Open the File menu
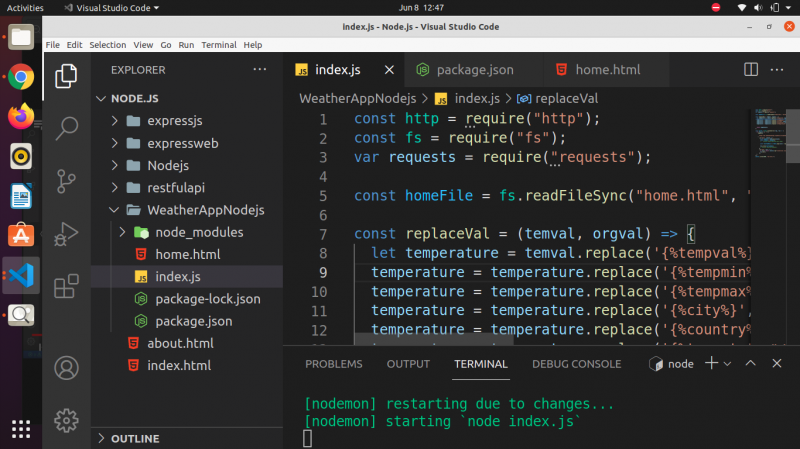The width and height of the screenshot is (800, 449). pos(53,45)
